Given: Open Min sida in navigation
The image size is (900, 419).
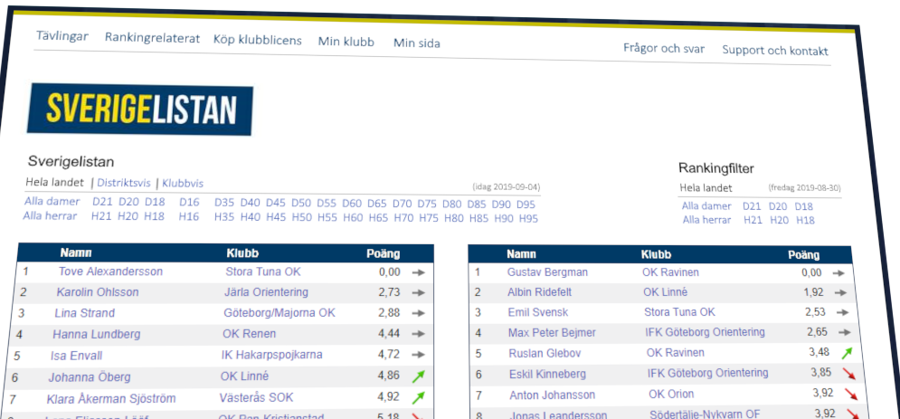Looking at the screenshot, I should [417, 43].
